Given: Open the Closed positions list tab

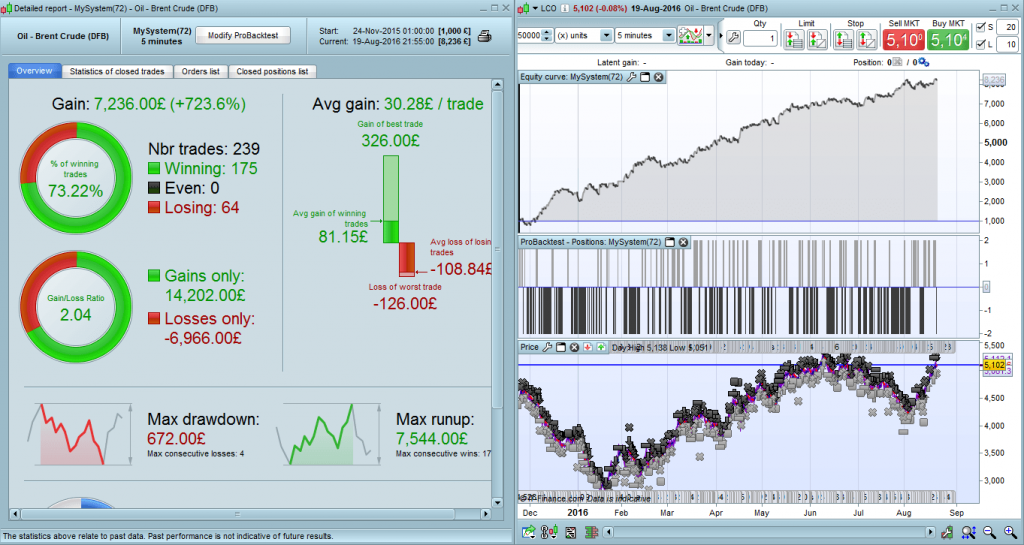Looking at the screenshot, I should tap(272, 71).
